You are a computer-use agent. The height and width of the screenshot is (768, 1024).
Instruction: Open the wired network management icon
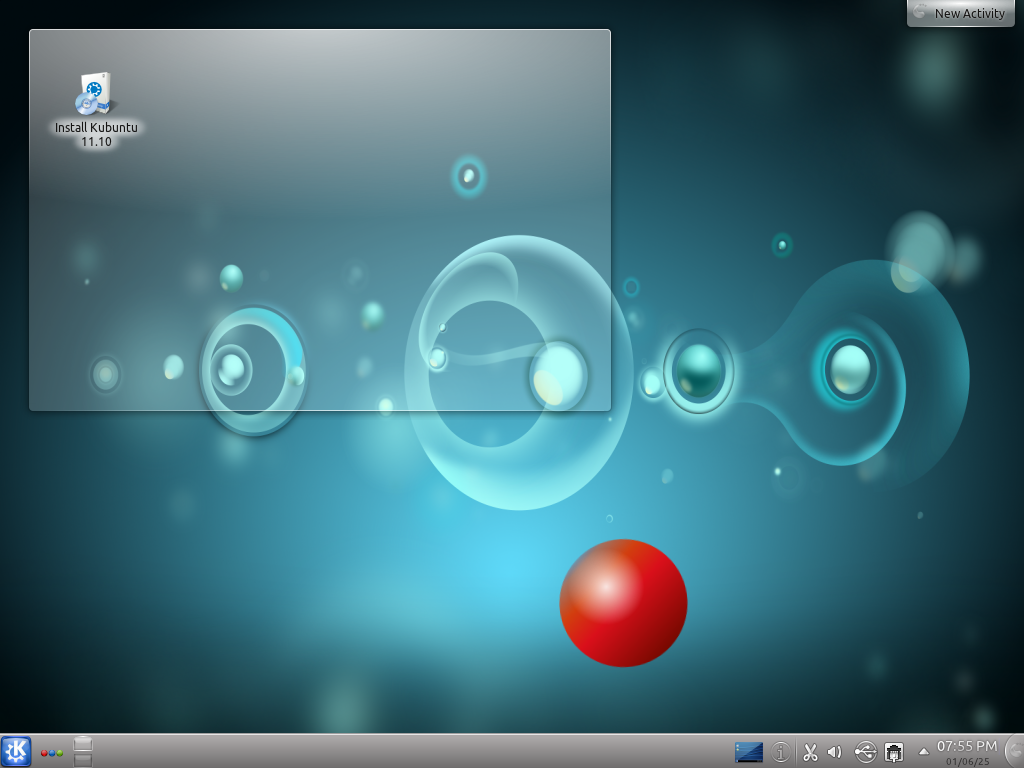click(x=894, y=752)
